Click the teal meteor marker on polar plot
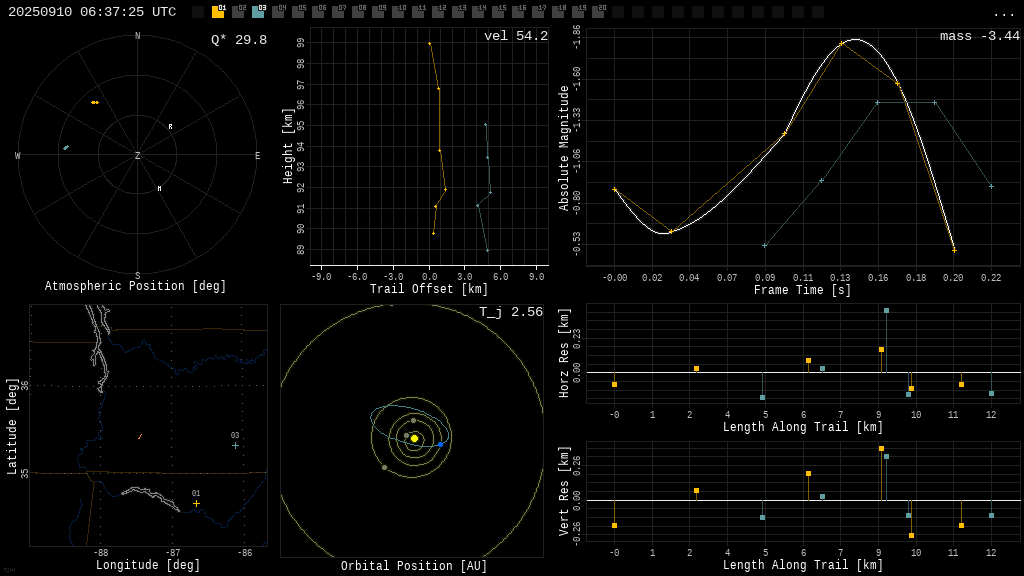This screenshot has height=576, width=1024. coord(66,148)
